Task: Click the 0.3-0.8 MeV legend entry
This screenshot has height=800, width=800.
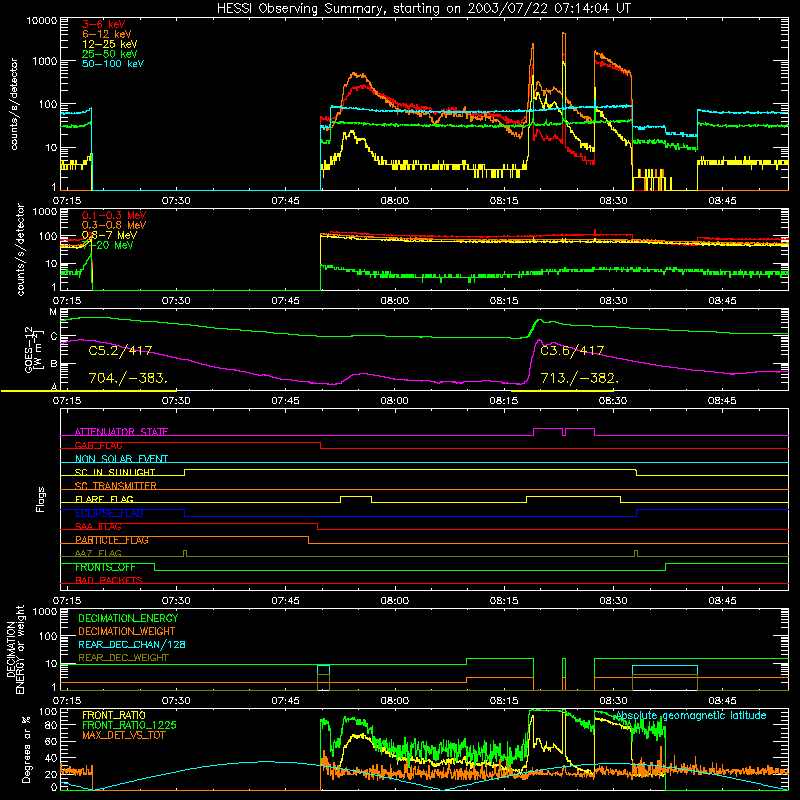Action: pos(114,225)
